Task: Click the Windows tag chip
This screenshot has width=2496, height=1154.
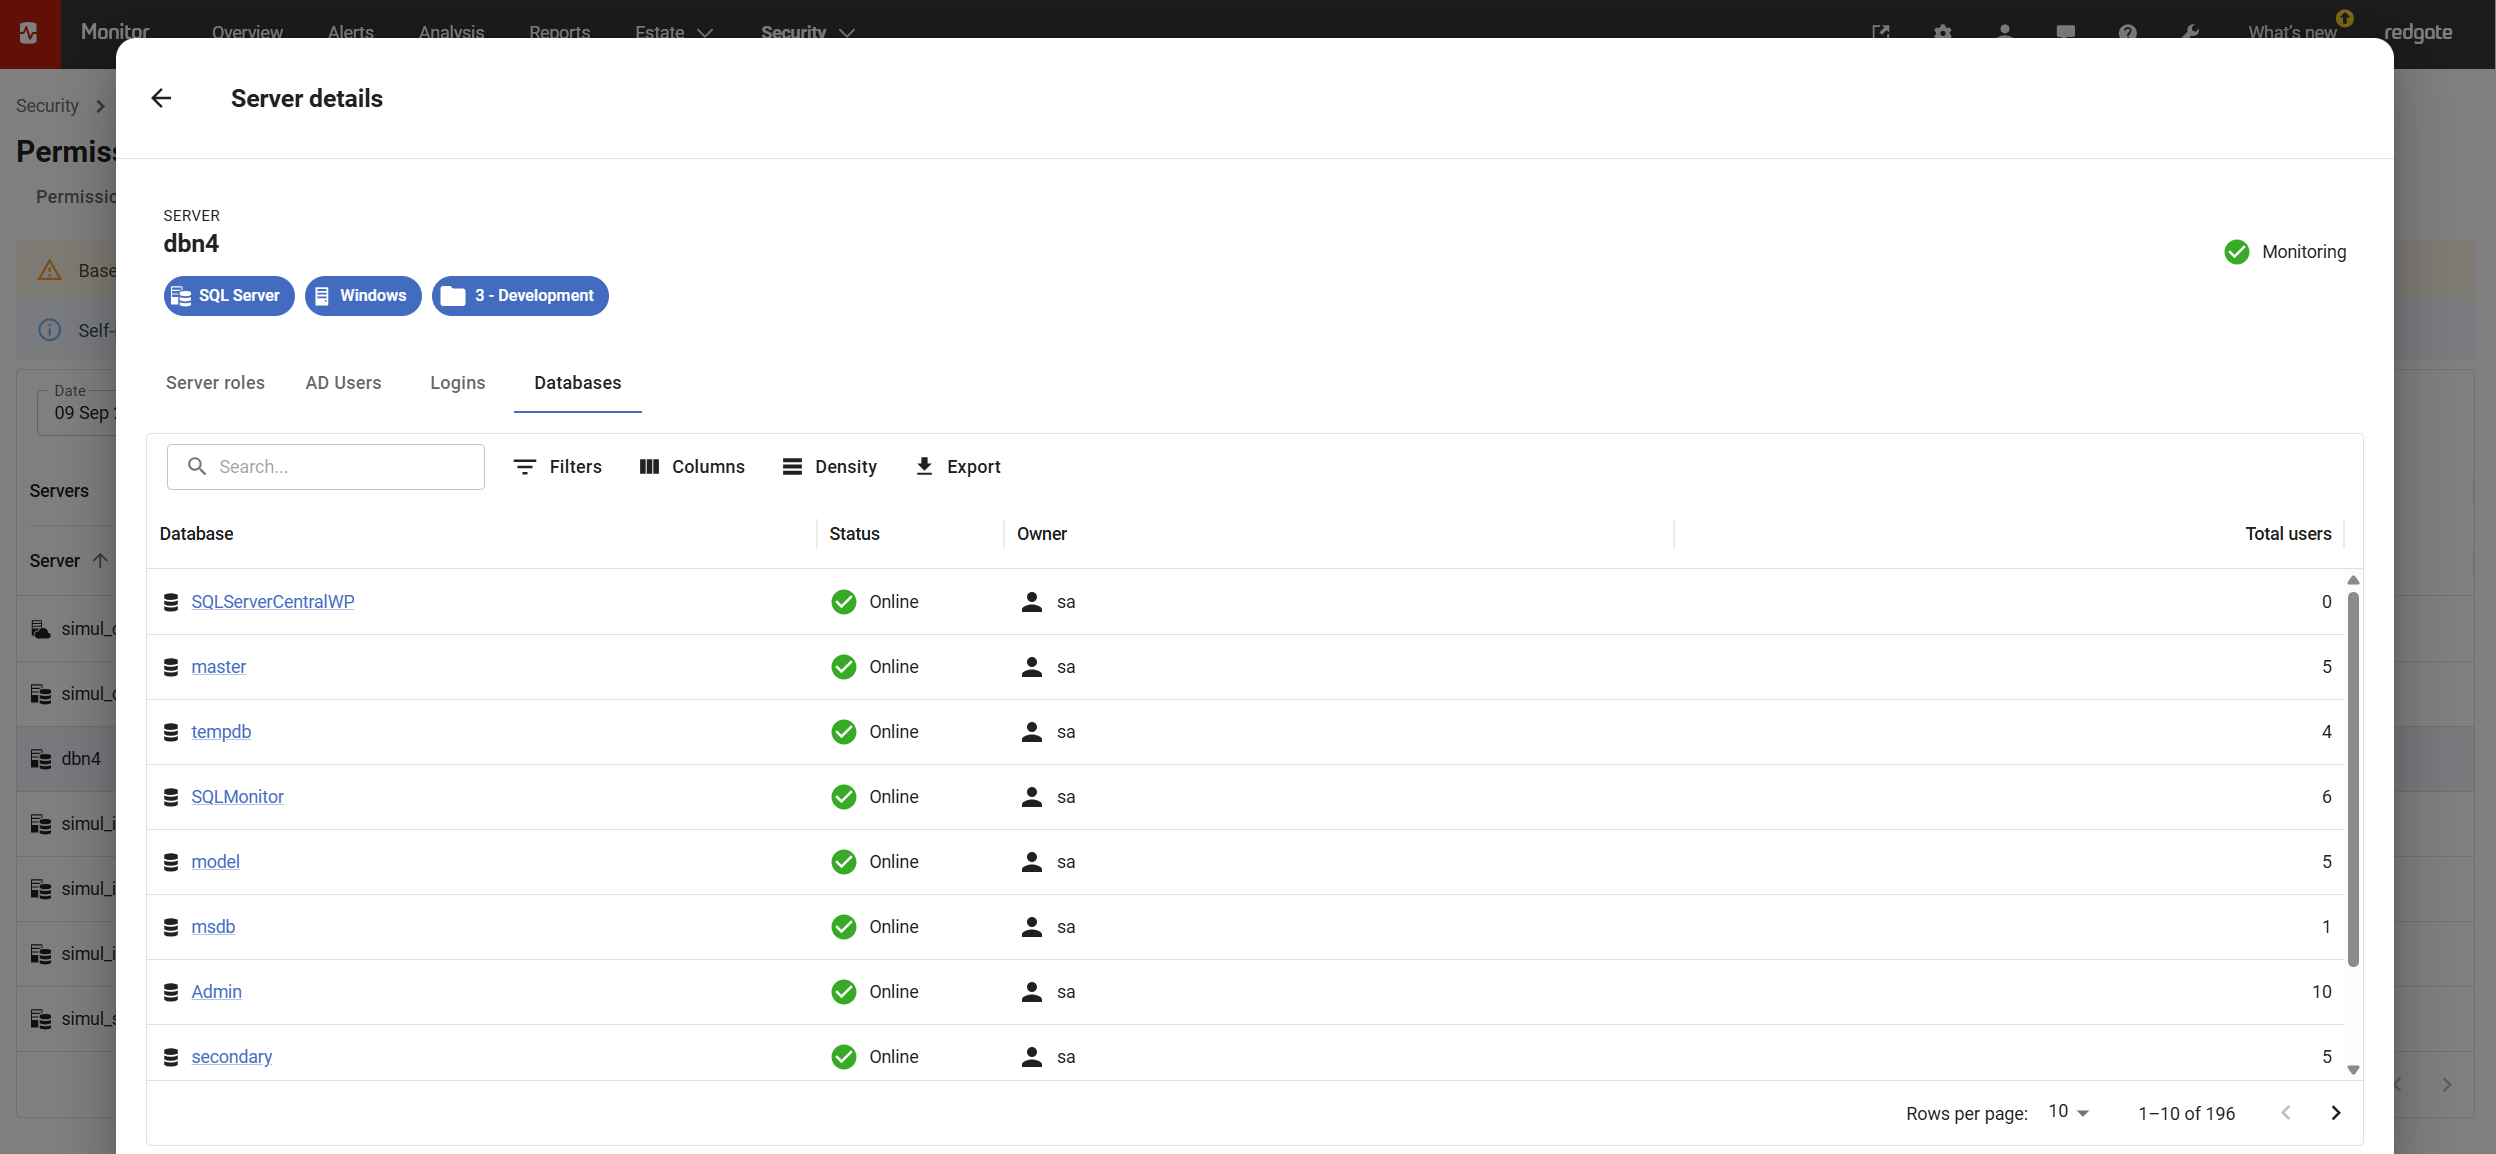Action: [363, 296]
